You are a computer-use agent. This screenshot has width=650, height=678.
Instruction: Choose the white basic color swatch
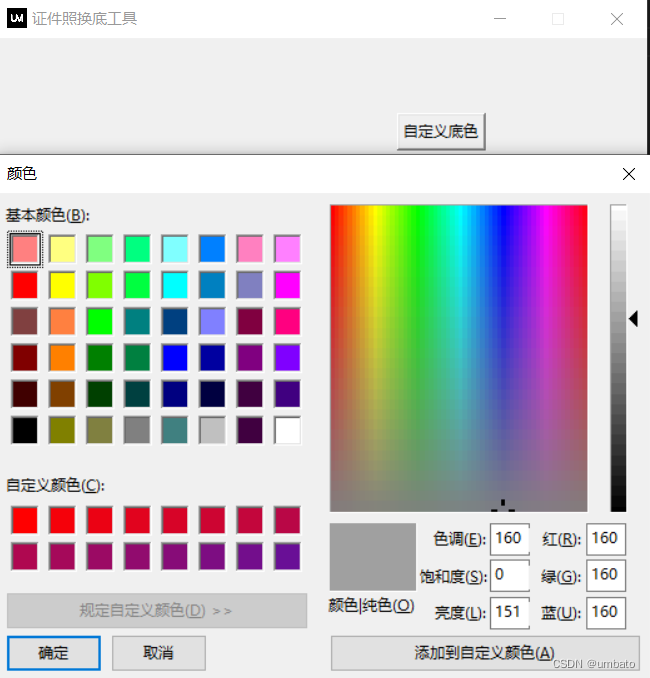287,430
